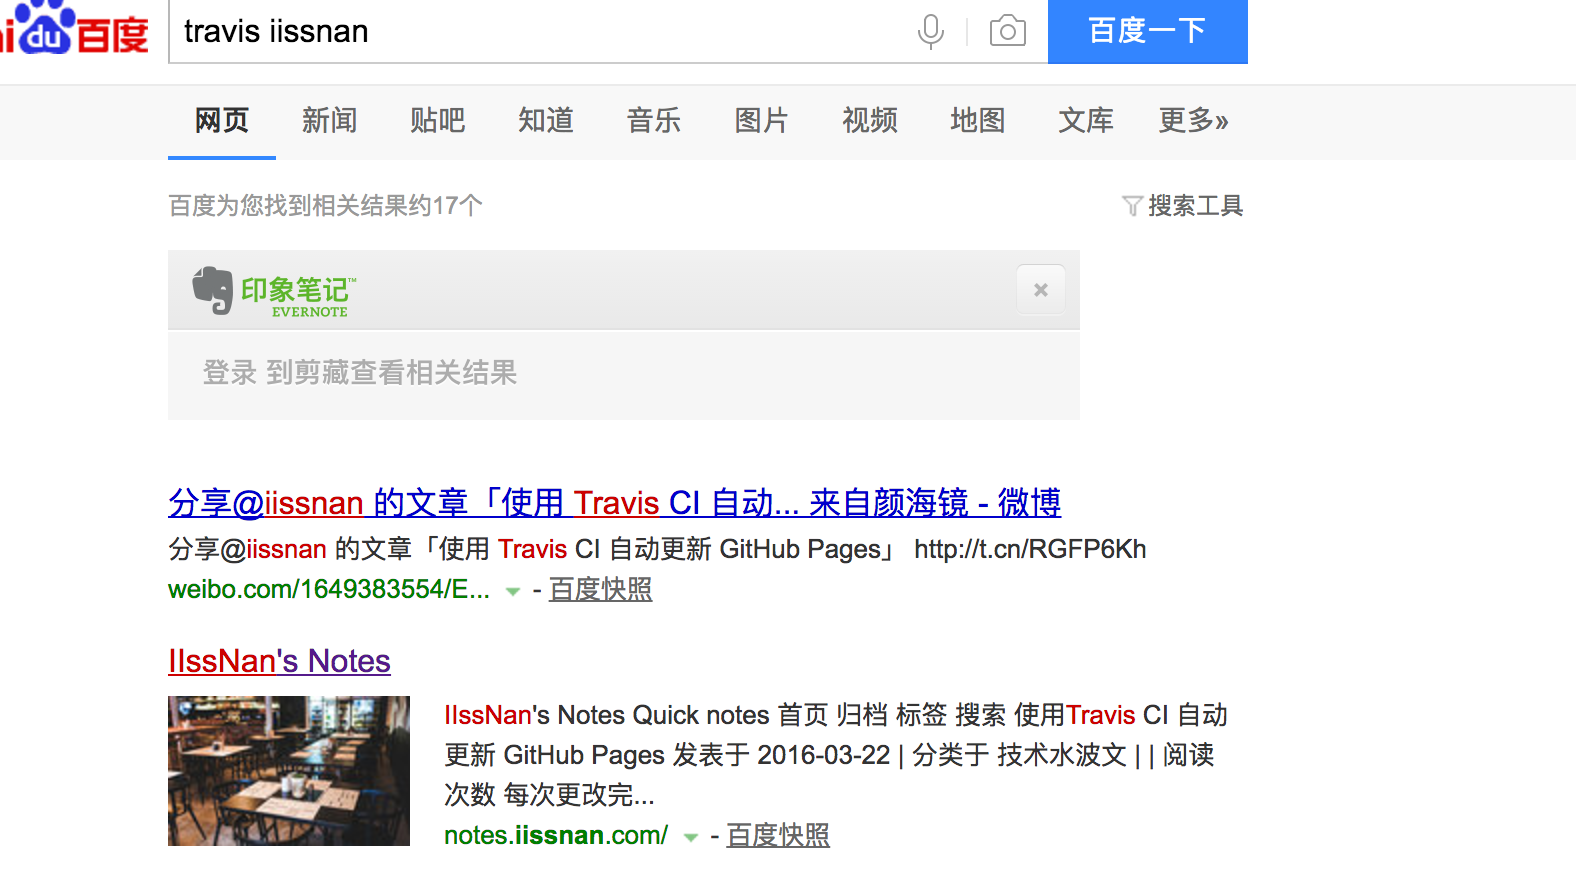Open the IIssNan's Notes result title
This screenshot has height=874, width=1576.
279,661
